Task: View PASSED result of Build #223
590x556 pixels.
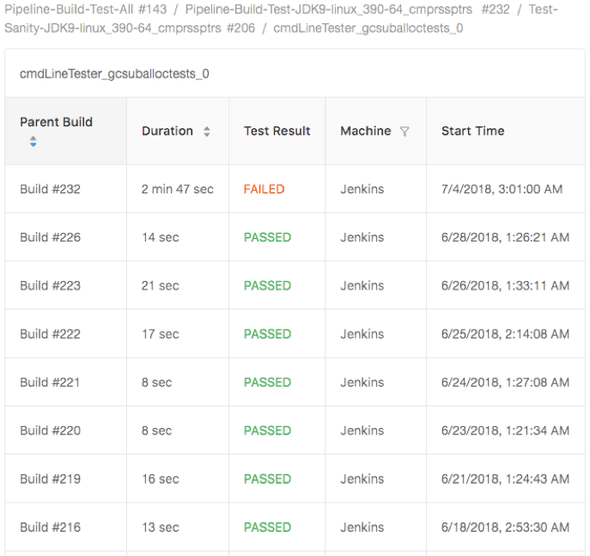Action: coord(267,286)
